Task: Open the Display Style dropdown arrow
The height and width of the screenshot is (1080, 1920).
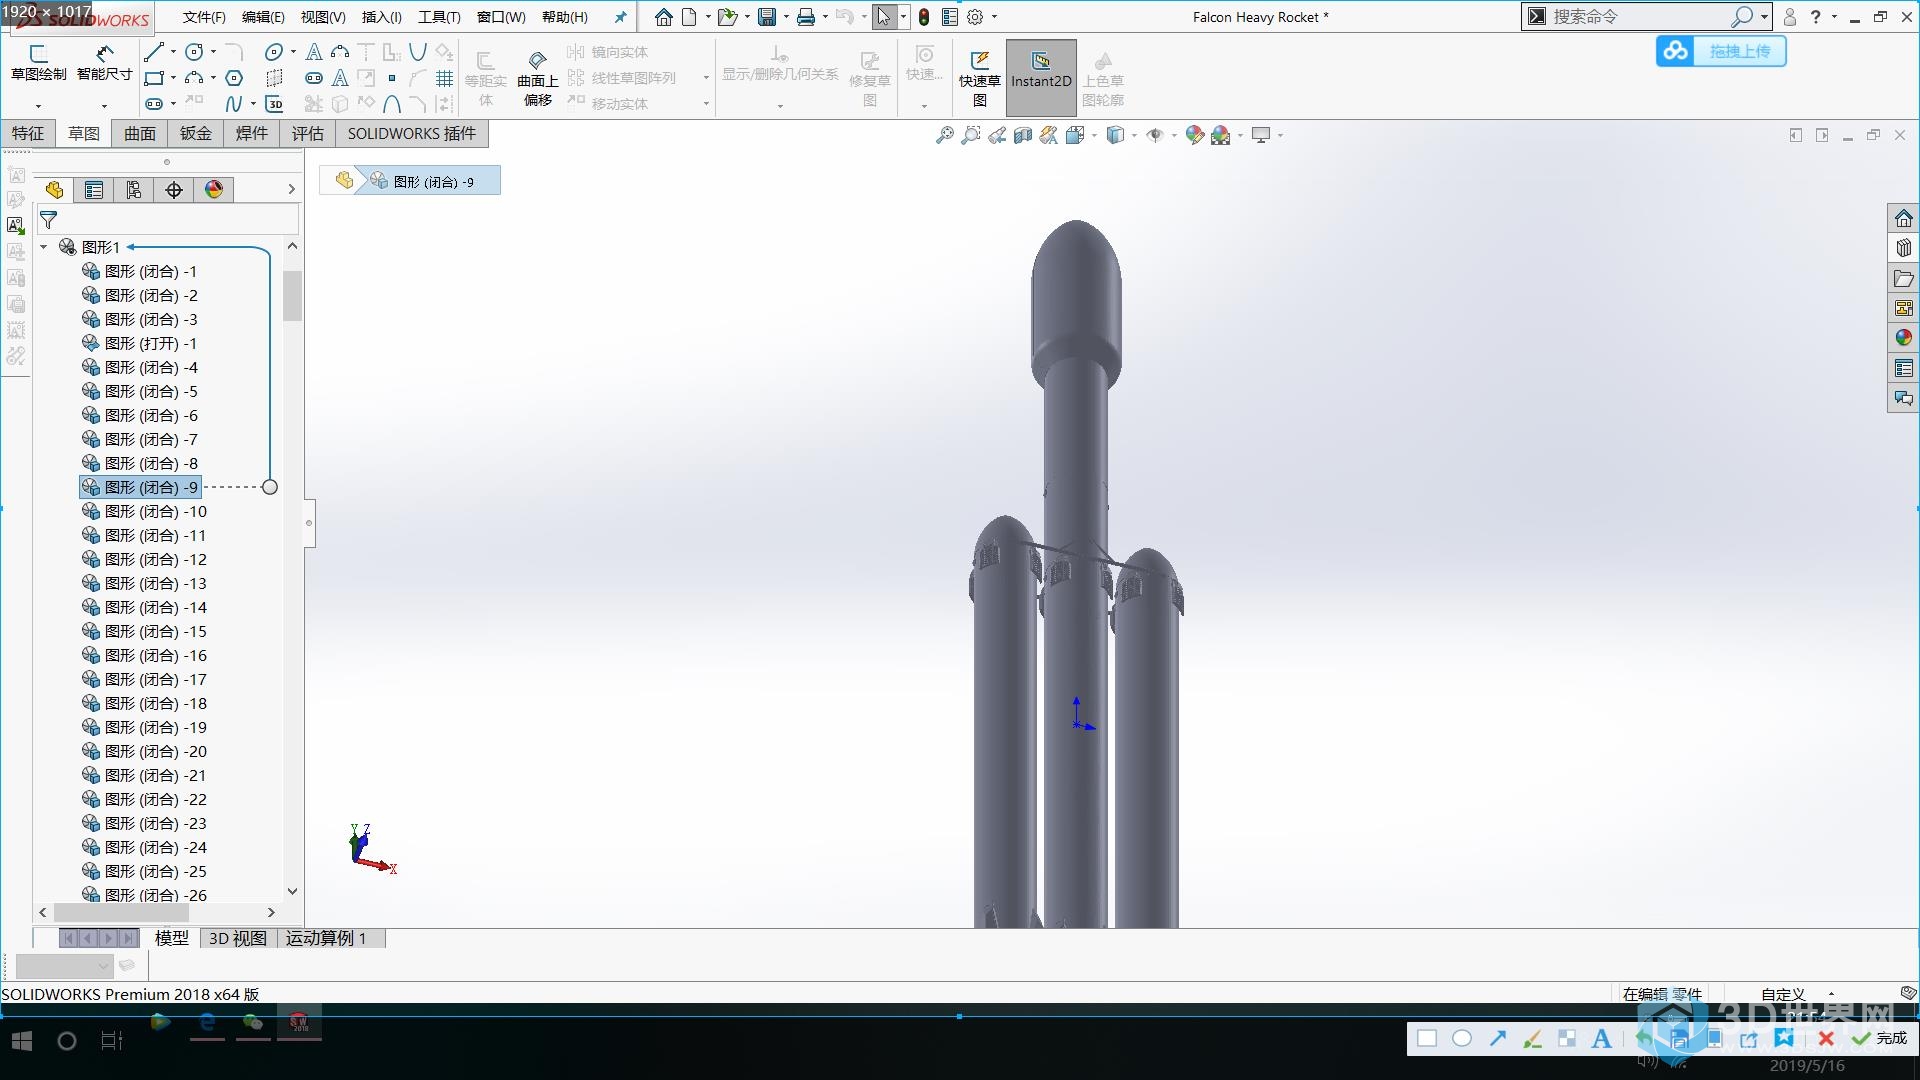Action: pos(1134,135)
